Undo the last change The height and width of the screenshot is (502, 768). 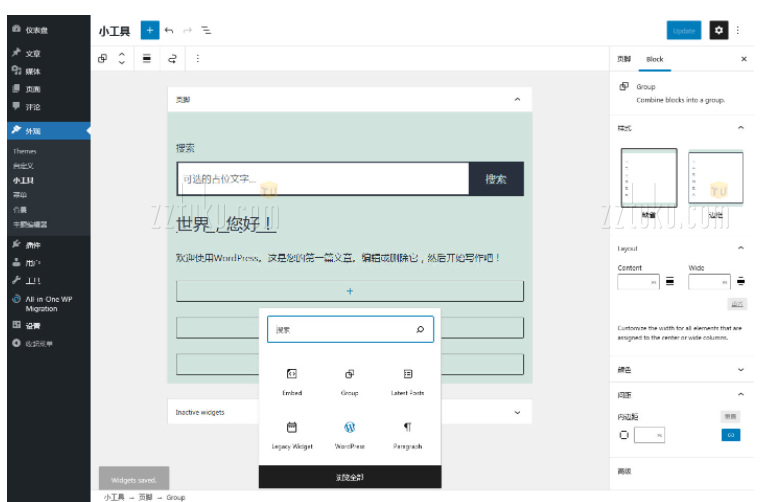click(x=169, y=31)
